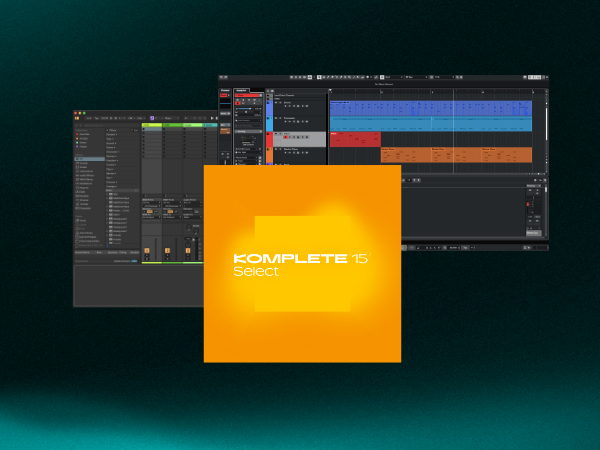The width and height of the screenshot is (600, 450).
Task: Click the Tap tempo button in Ableton
Action: click(x=96, y=118)
